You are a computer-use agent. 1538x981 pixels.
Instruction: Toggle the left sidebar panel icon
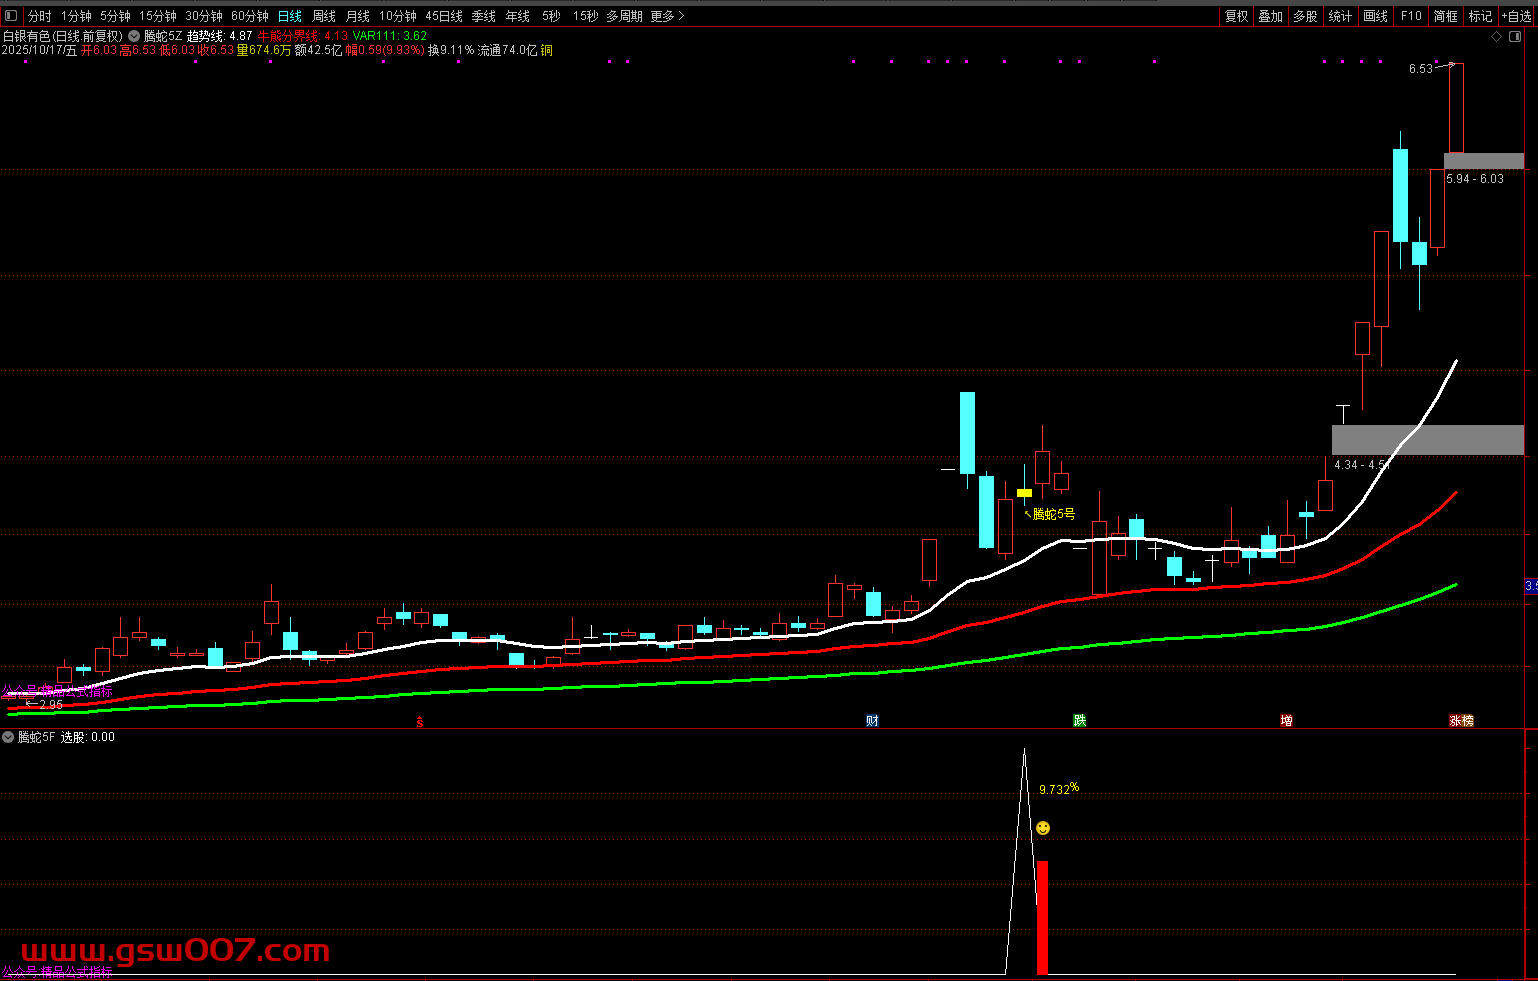(11, 16)
